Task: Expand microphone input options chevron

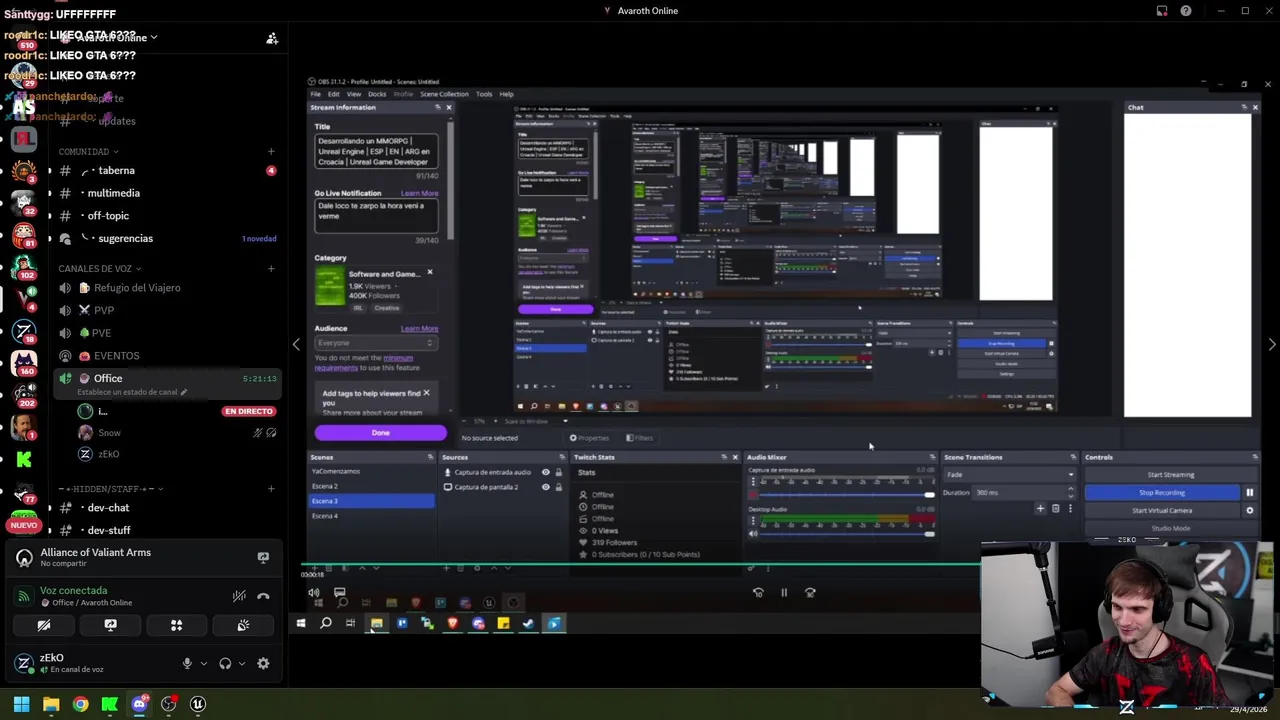Action: (x=203, y=663)
